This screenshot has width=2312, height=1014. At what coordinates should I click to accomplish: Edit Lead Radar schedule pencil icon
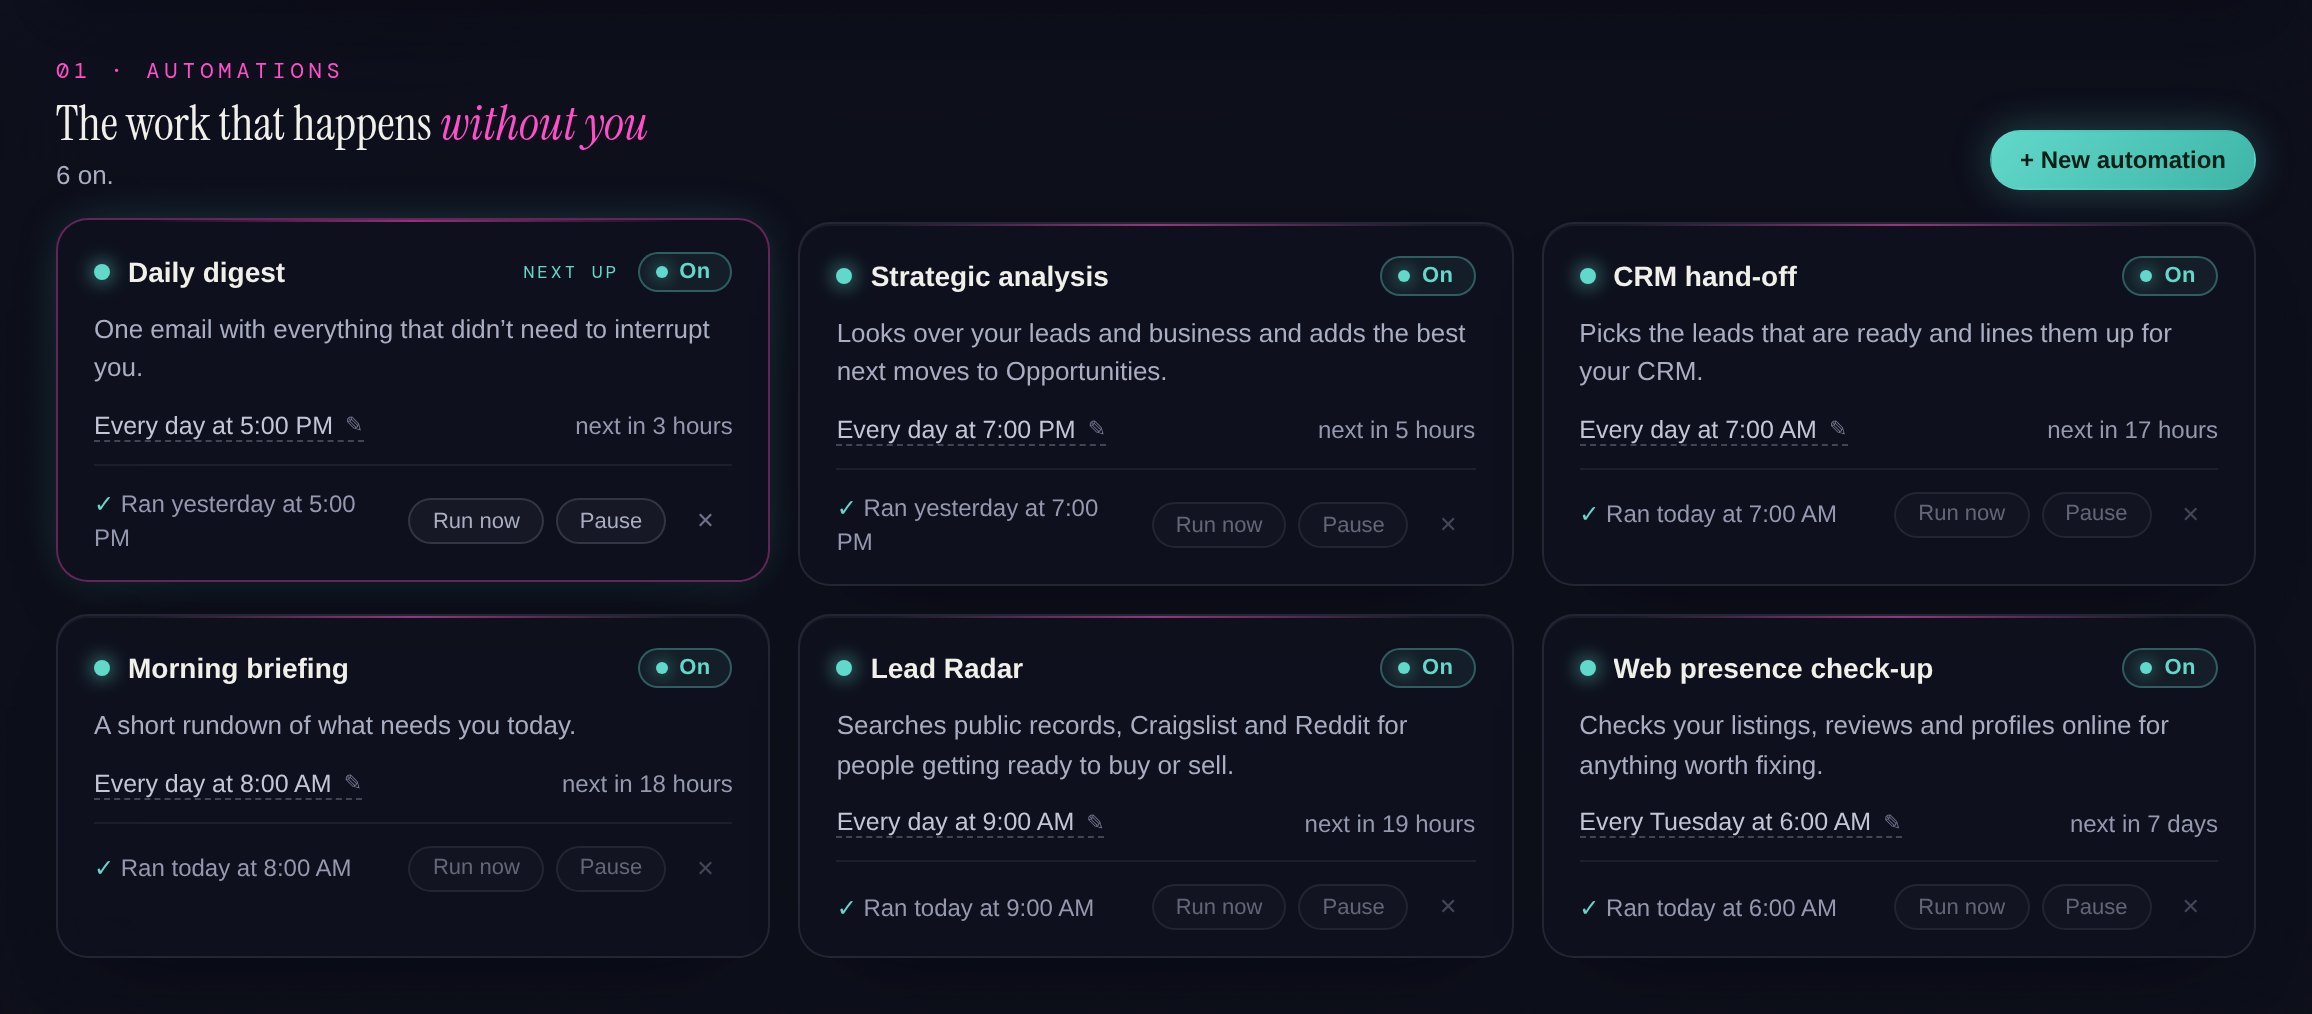click(1095, 822)
